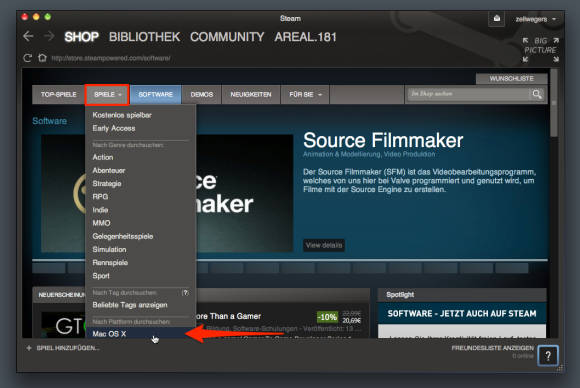Image resolution: width=580 pixels, height=388 pixels.
Task: Select the Sport genre
Action: coord(101,276)
